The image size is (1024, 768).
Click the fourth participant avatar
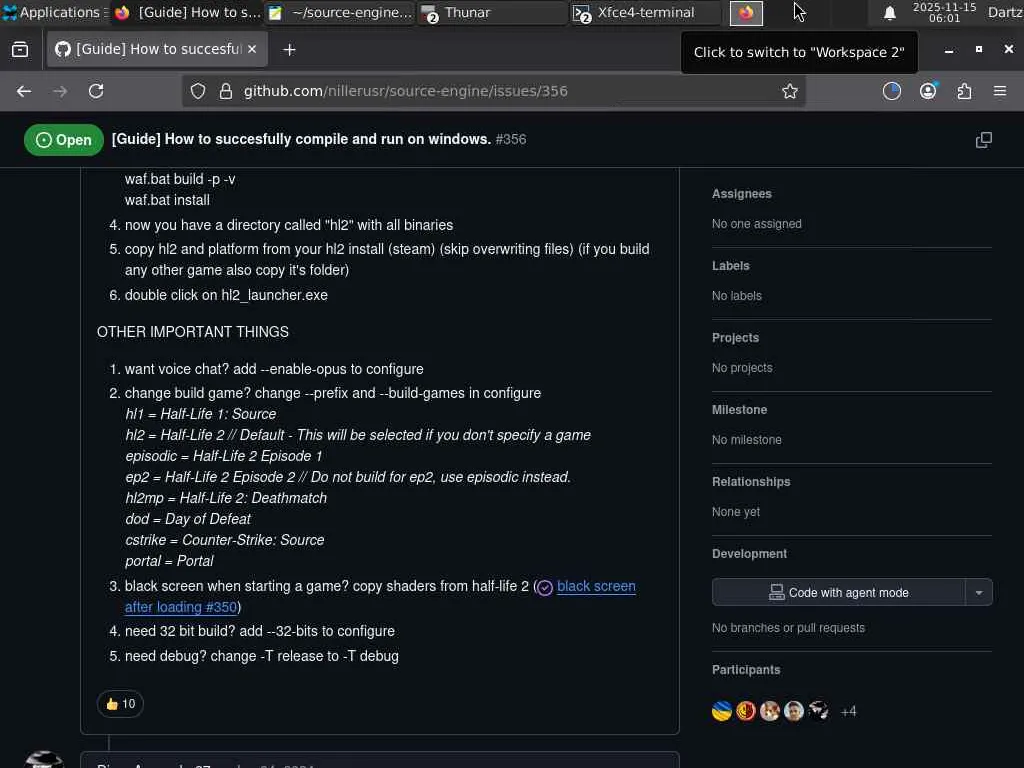[794, 711]
